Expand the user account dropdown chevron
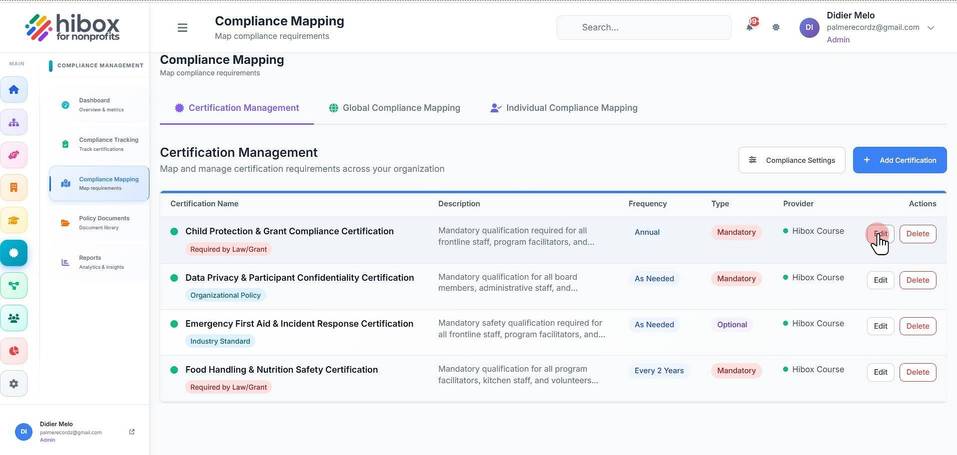Viewport: 957px width, 455px height. pyautogui.click(x=931, y=27)
